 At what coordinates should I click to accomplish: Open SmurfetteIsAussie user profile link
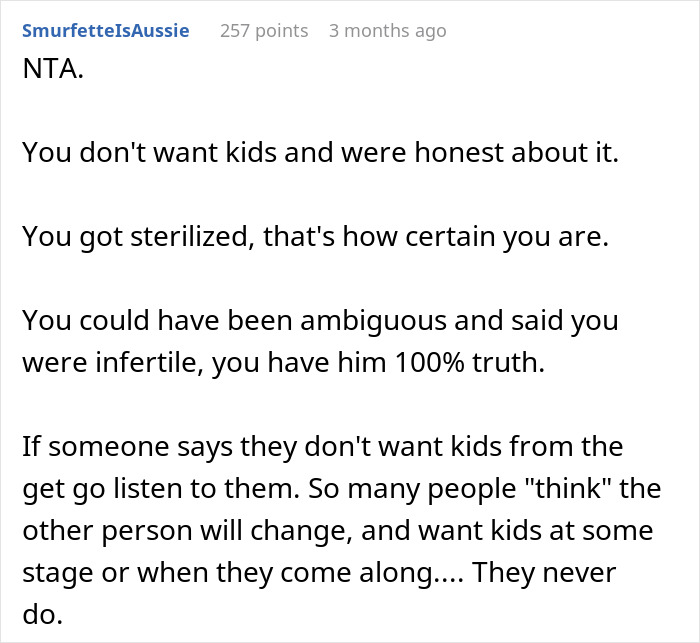(x=106, y=31)
